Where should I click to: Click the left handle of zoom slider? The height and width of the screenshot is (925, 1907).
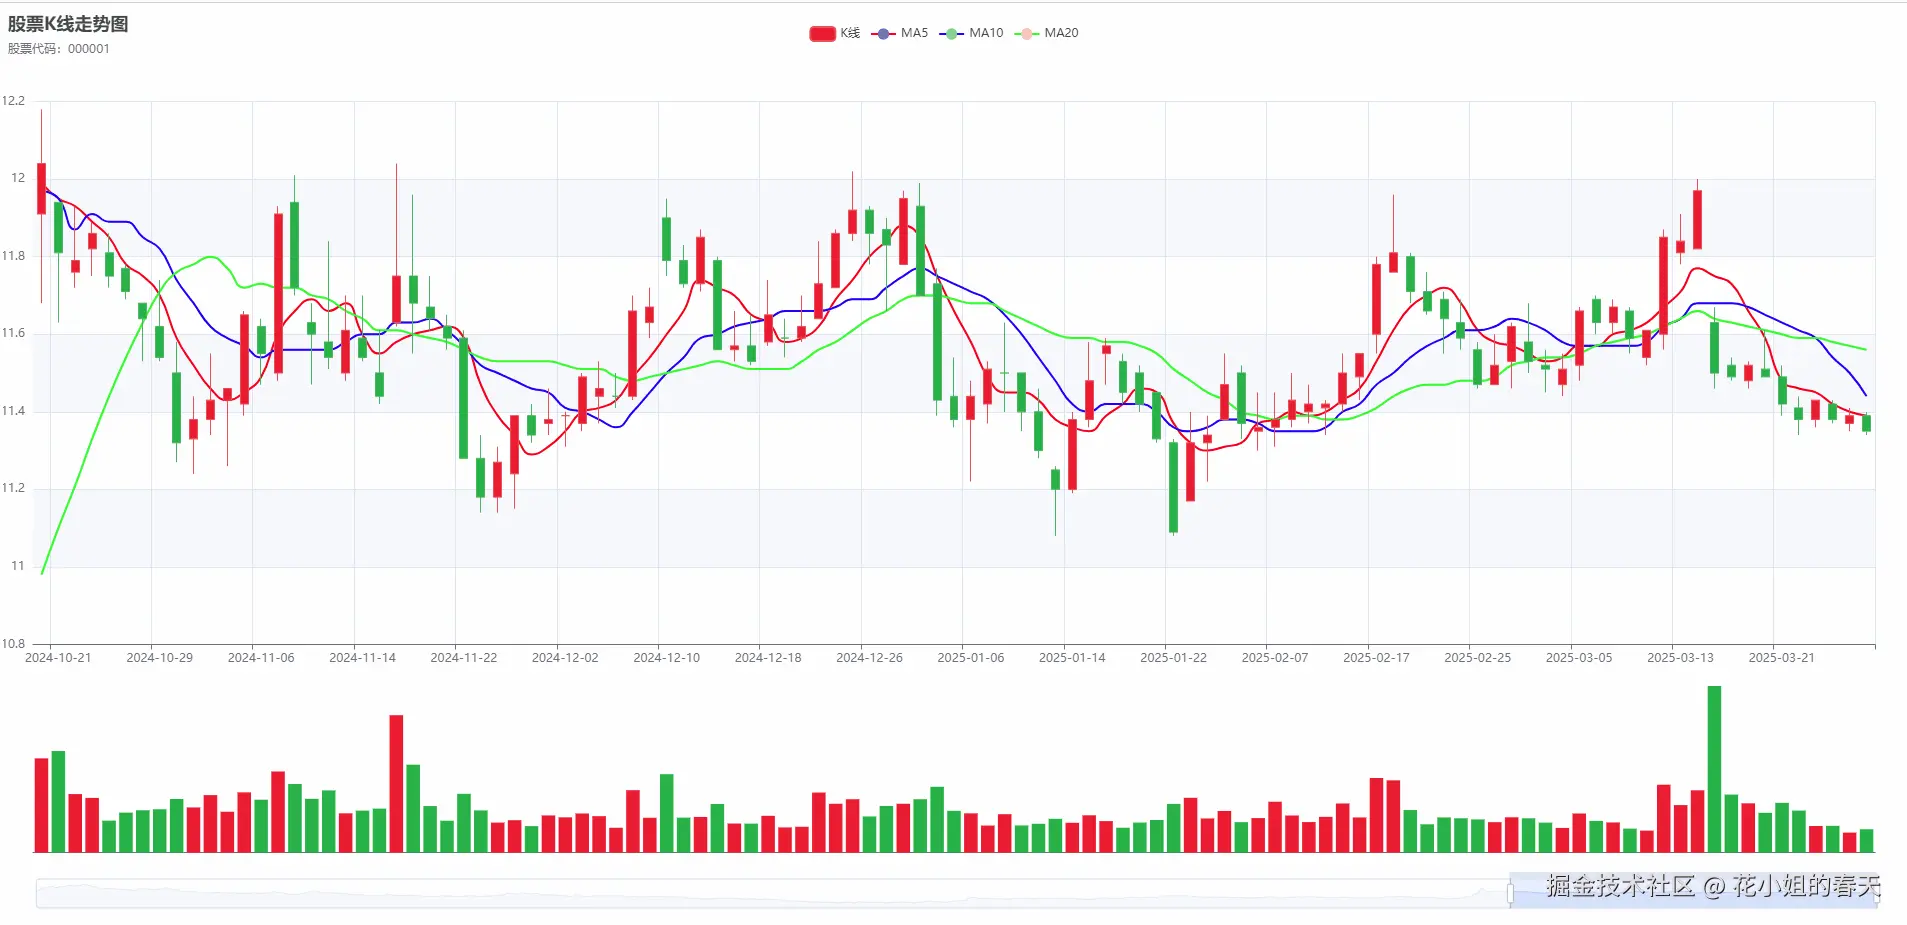tap(1510, 893)
